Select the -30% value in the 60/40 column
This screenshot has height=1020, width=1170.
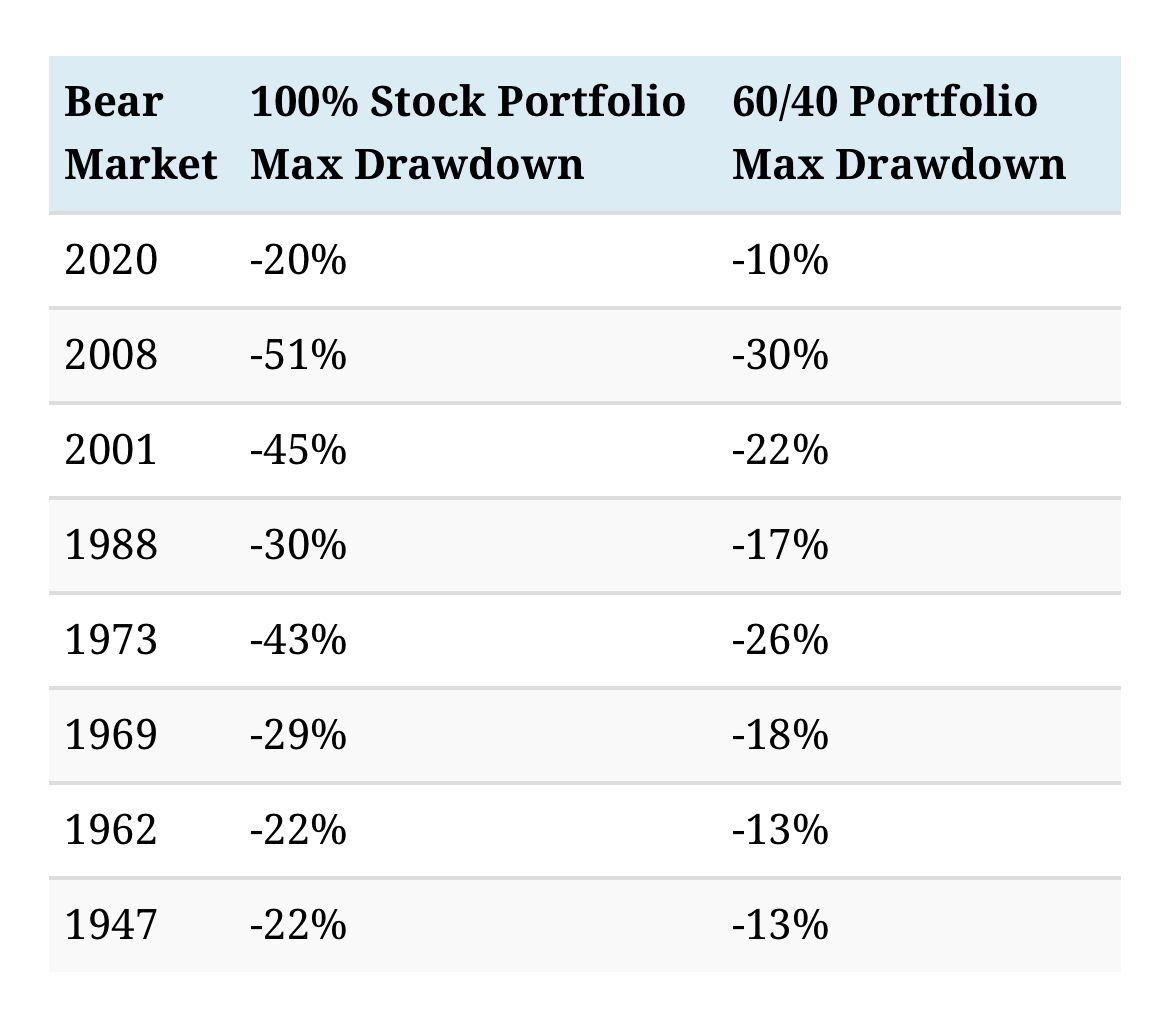pos(780,355)
